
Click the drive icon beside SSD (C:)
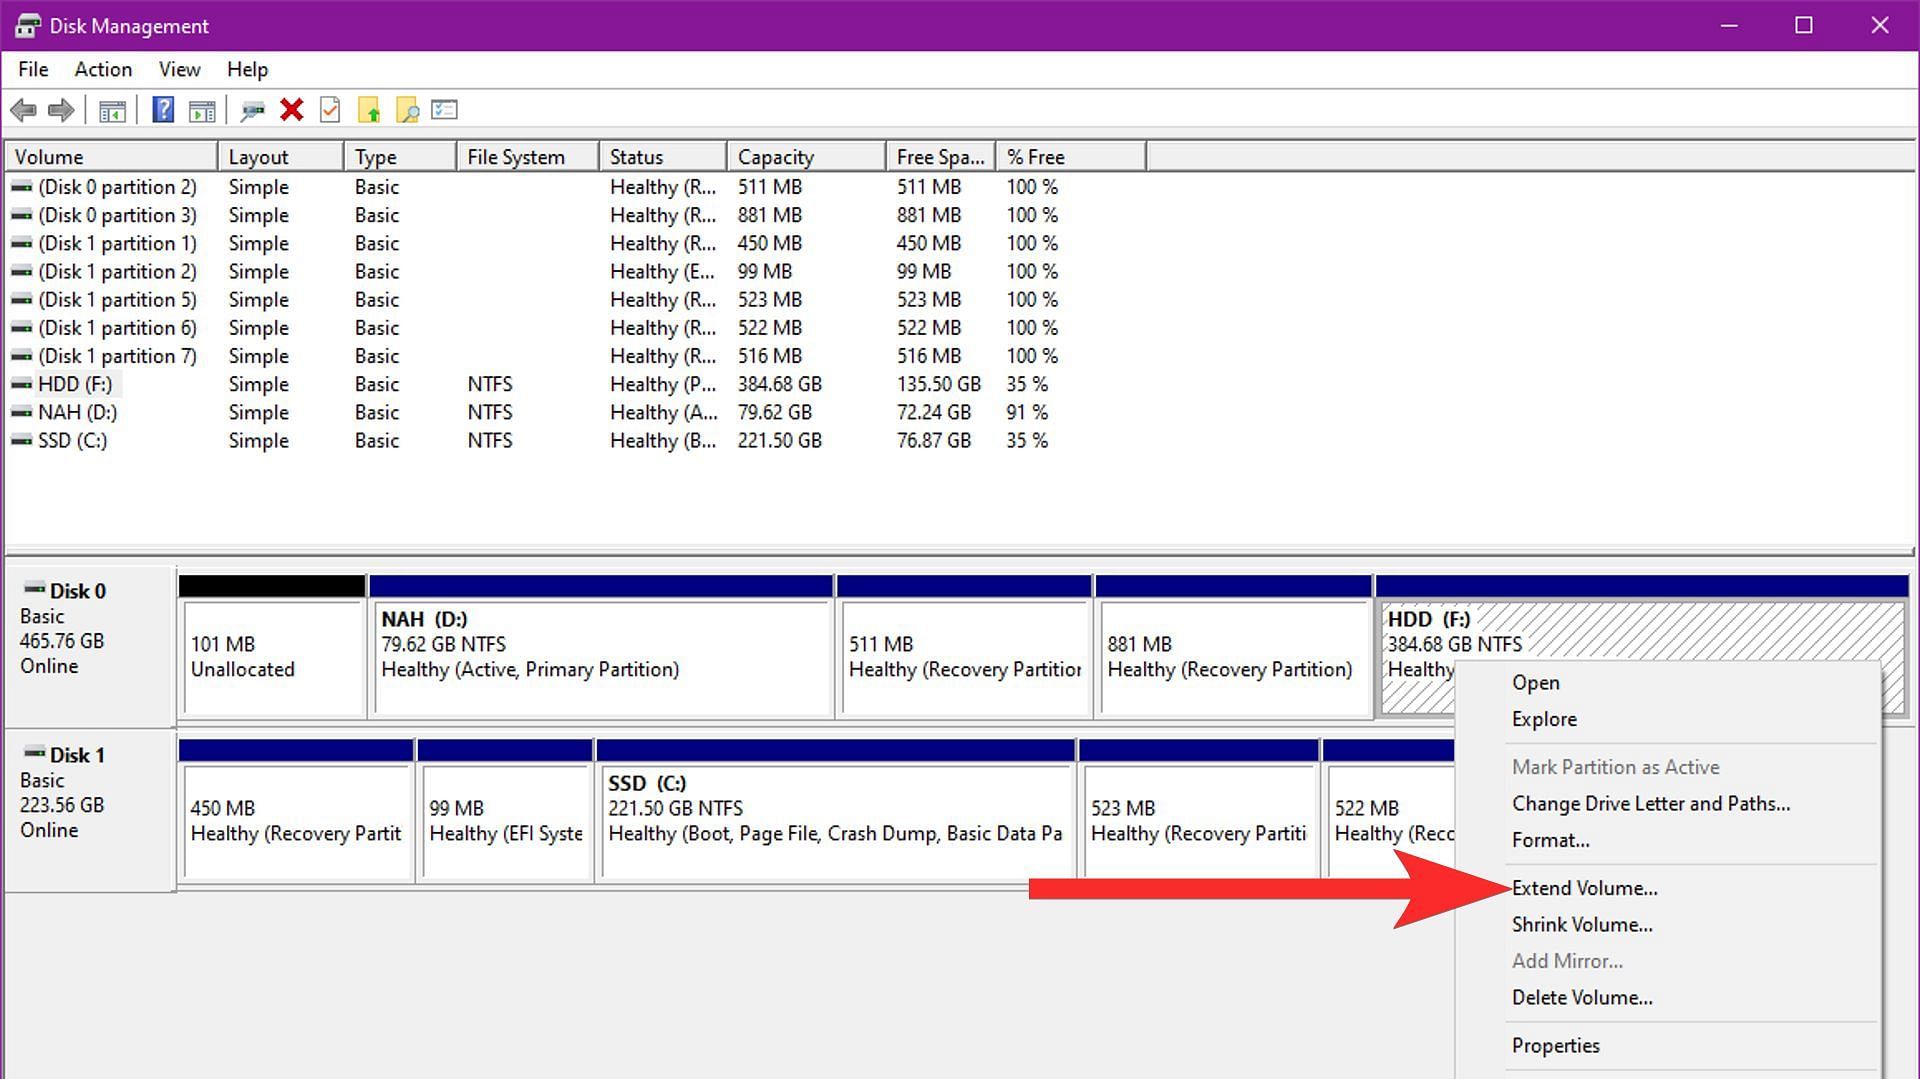pyautogui.click(x=21, y=440)
